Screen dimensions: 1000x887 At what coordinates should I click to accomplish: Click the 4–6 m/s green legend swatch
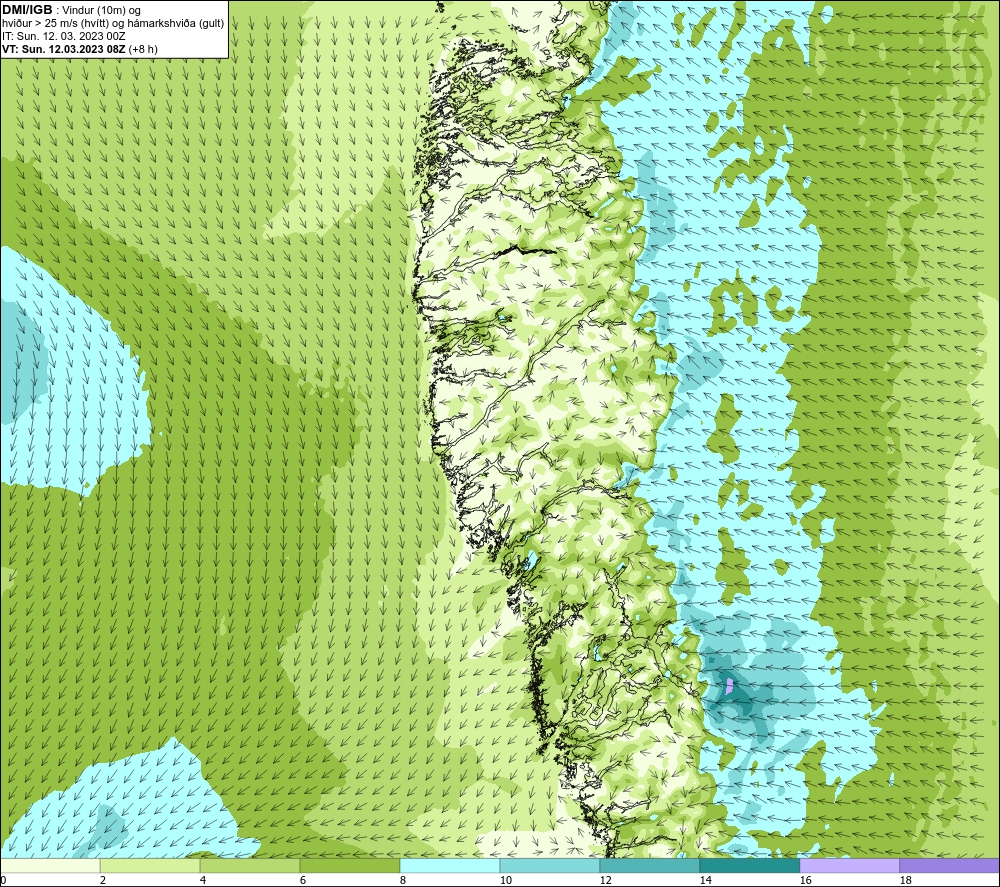coord(249,866)
